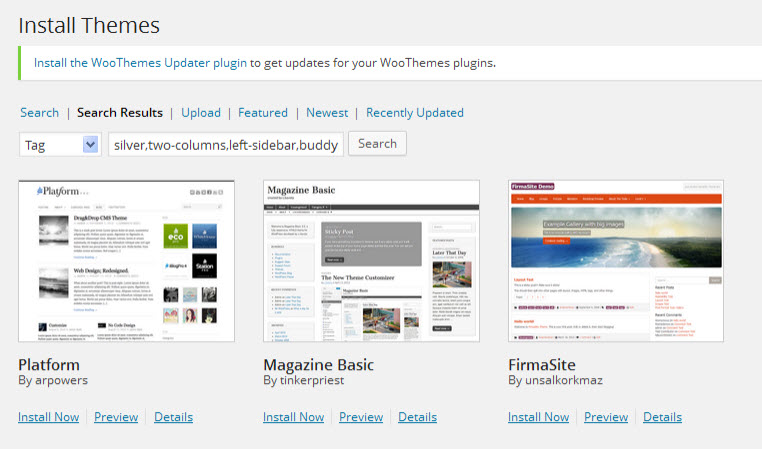Open the Search tab
This screenshot has height=449, width=762.
pyautogui.click(x=39, y=113)
